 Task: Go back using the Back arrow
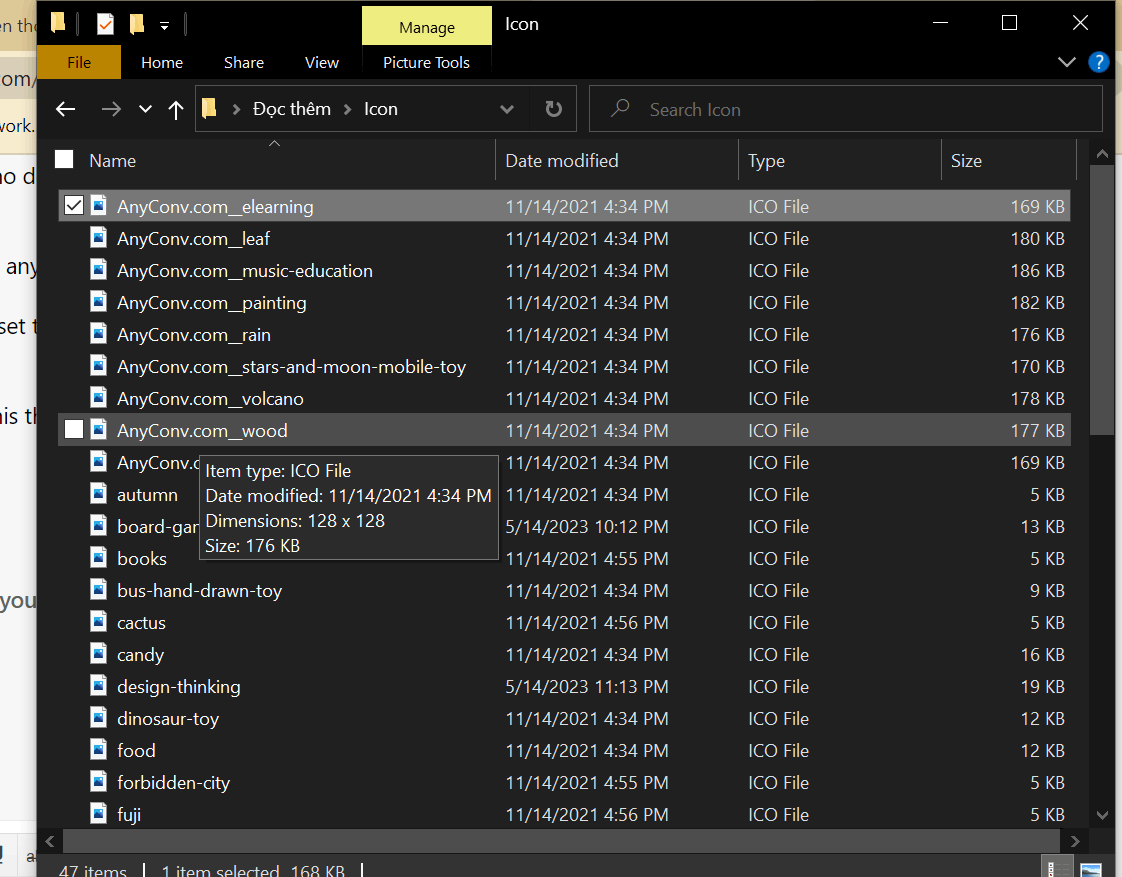click(x=66, y=109)
